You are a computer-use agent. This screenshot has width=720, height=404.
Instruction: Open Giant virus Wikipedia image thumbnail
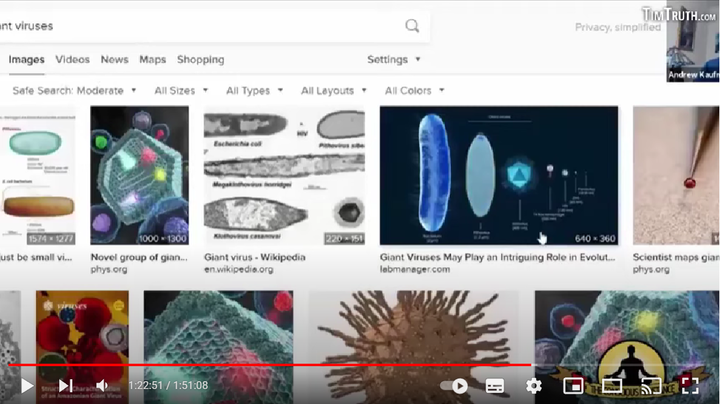point(284,175)
